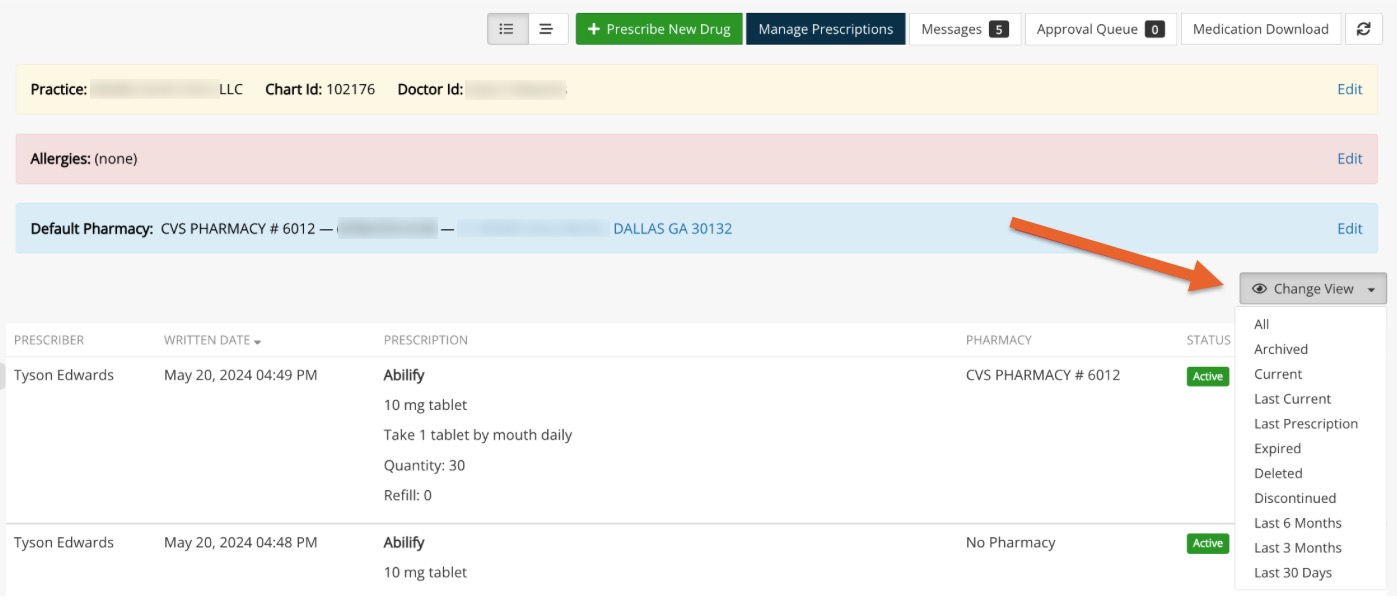Click the 5 badge on Messages
This screenshot has height=599, width=1397.
[998, 29]
